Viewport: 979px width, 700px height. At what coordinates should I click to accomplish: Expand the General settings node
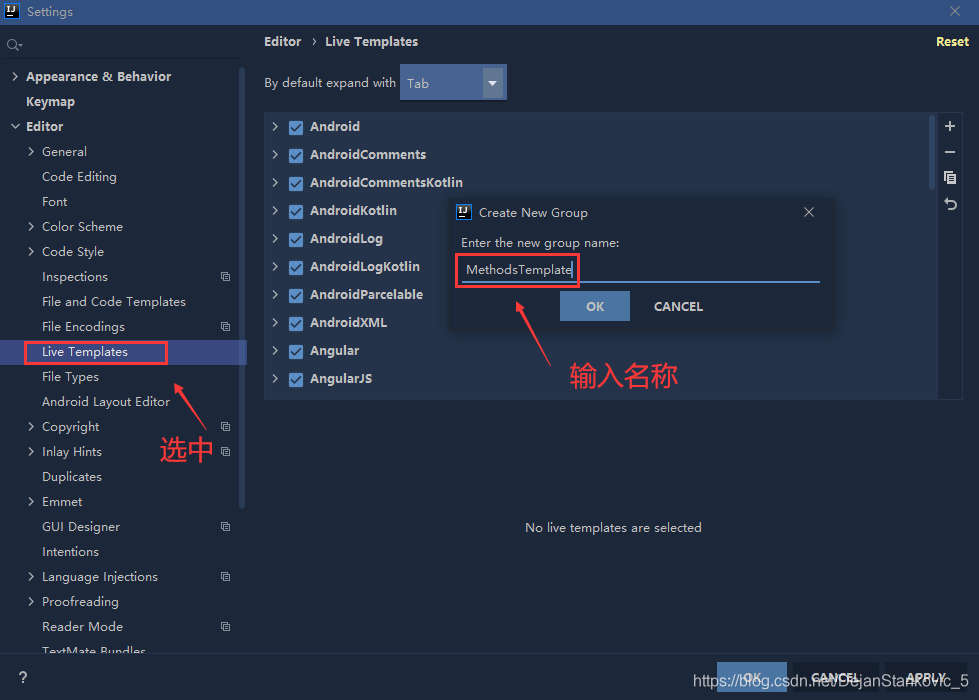[x=31, y=151]
